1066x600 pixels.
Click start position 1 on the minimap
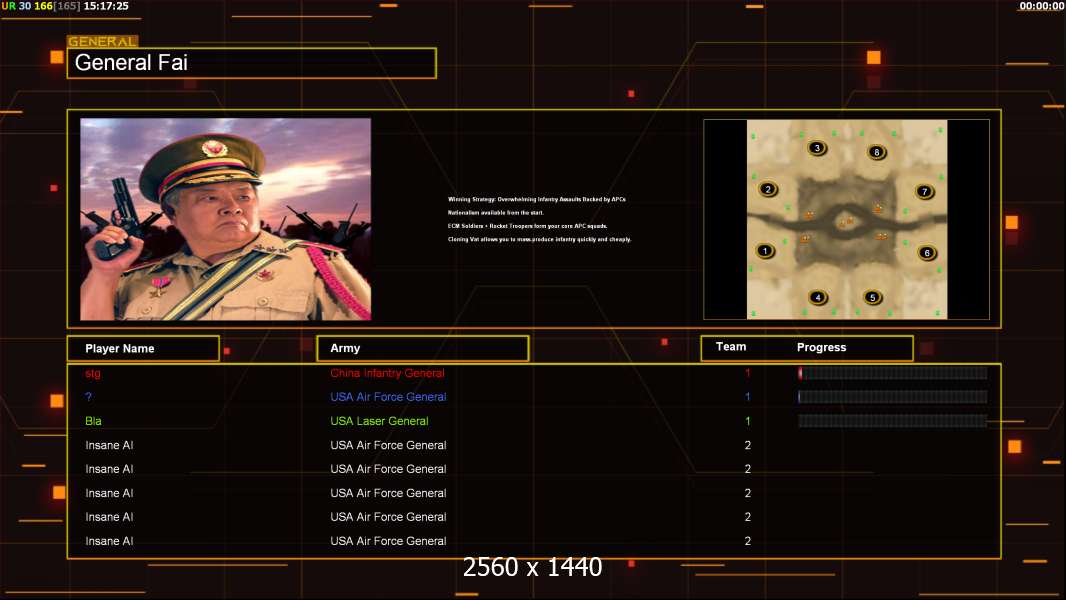(766, 251)
